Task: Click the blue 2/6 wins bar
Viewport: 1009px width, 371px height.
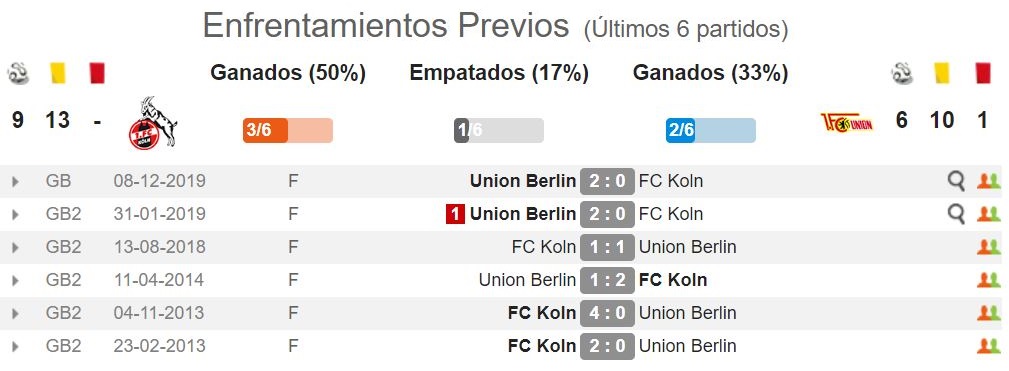Action: pyautogui.click(x=710, y=130)
